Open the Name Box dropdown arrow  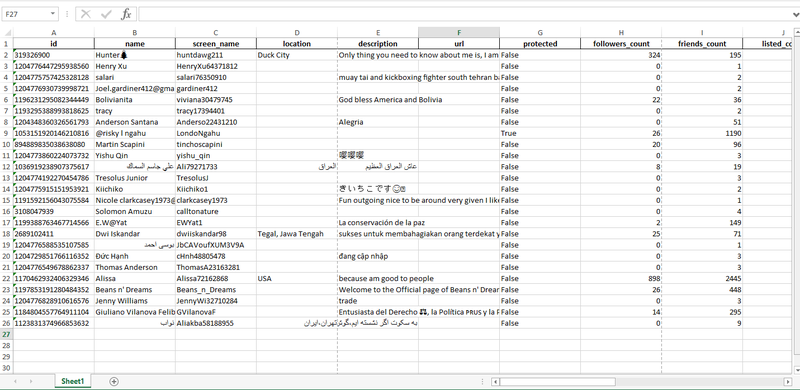coord(53,14)
